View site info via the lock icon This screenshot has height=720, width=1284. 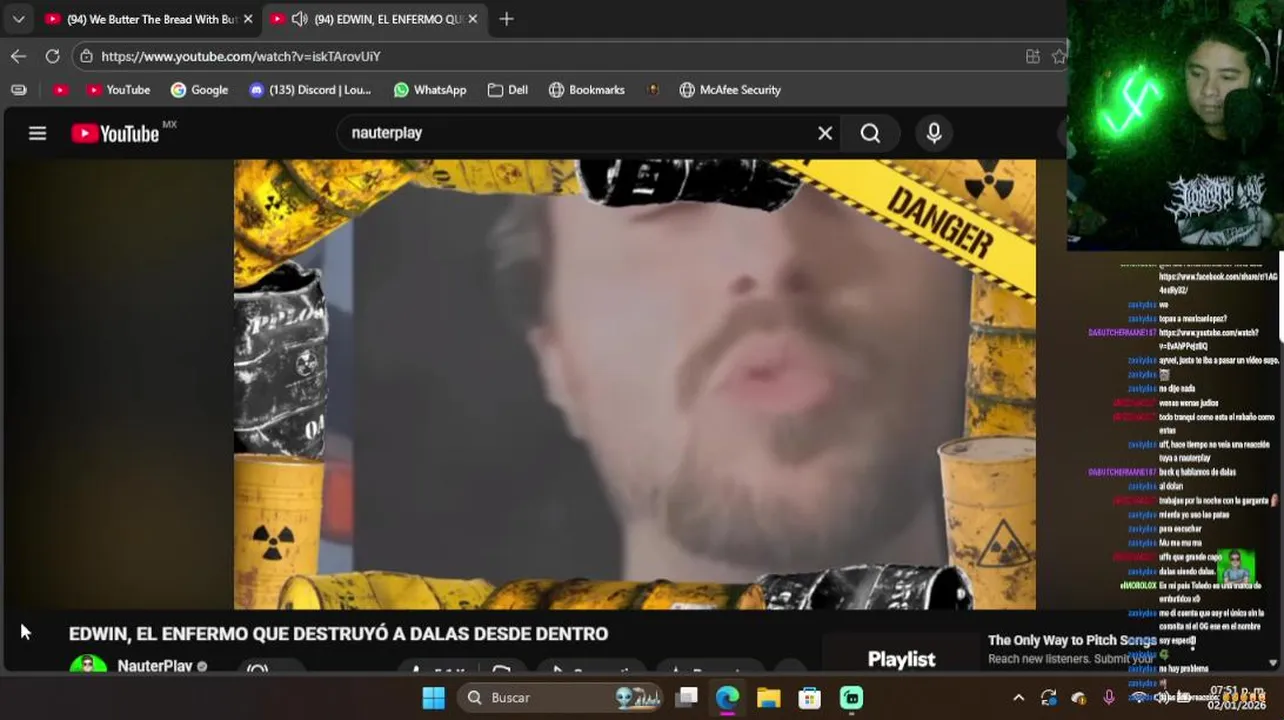tap(87, 57)
